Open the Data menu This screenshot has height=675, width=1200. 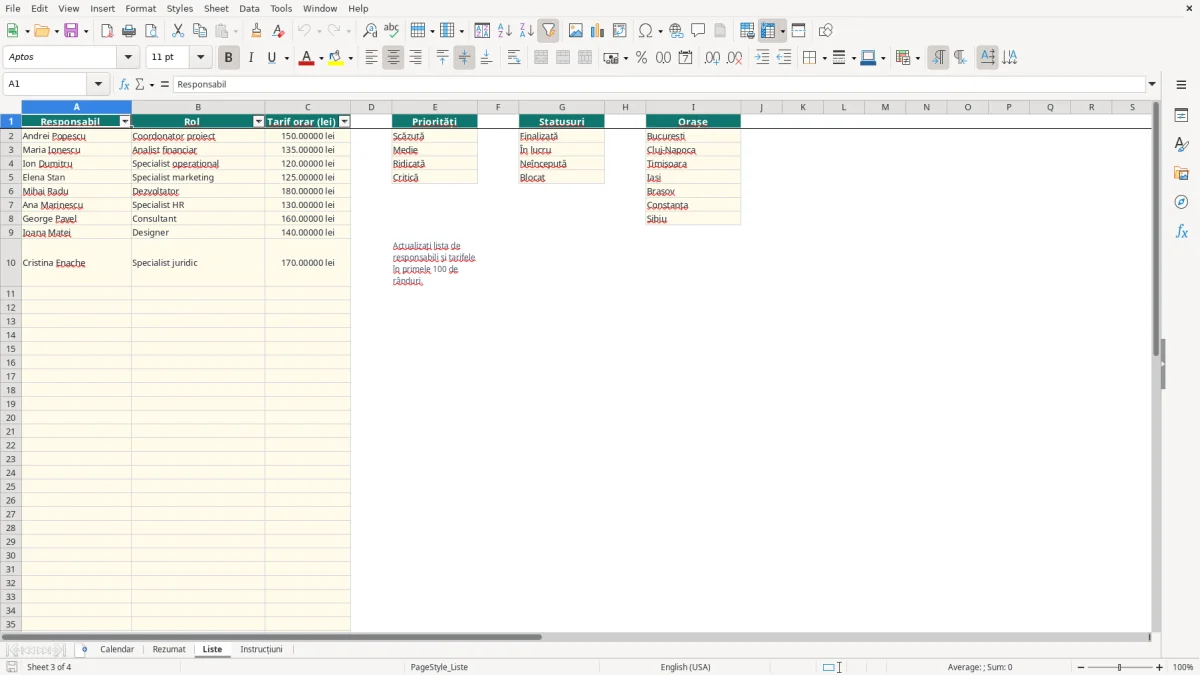(249, 8)
